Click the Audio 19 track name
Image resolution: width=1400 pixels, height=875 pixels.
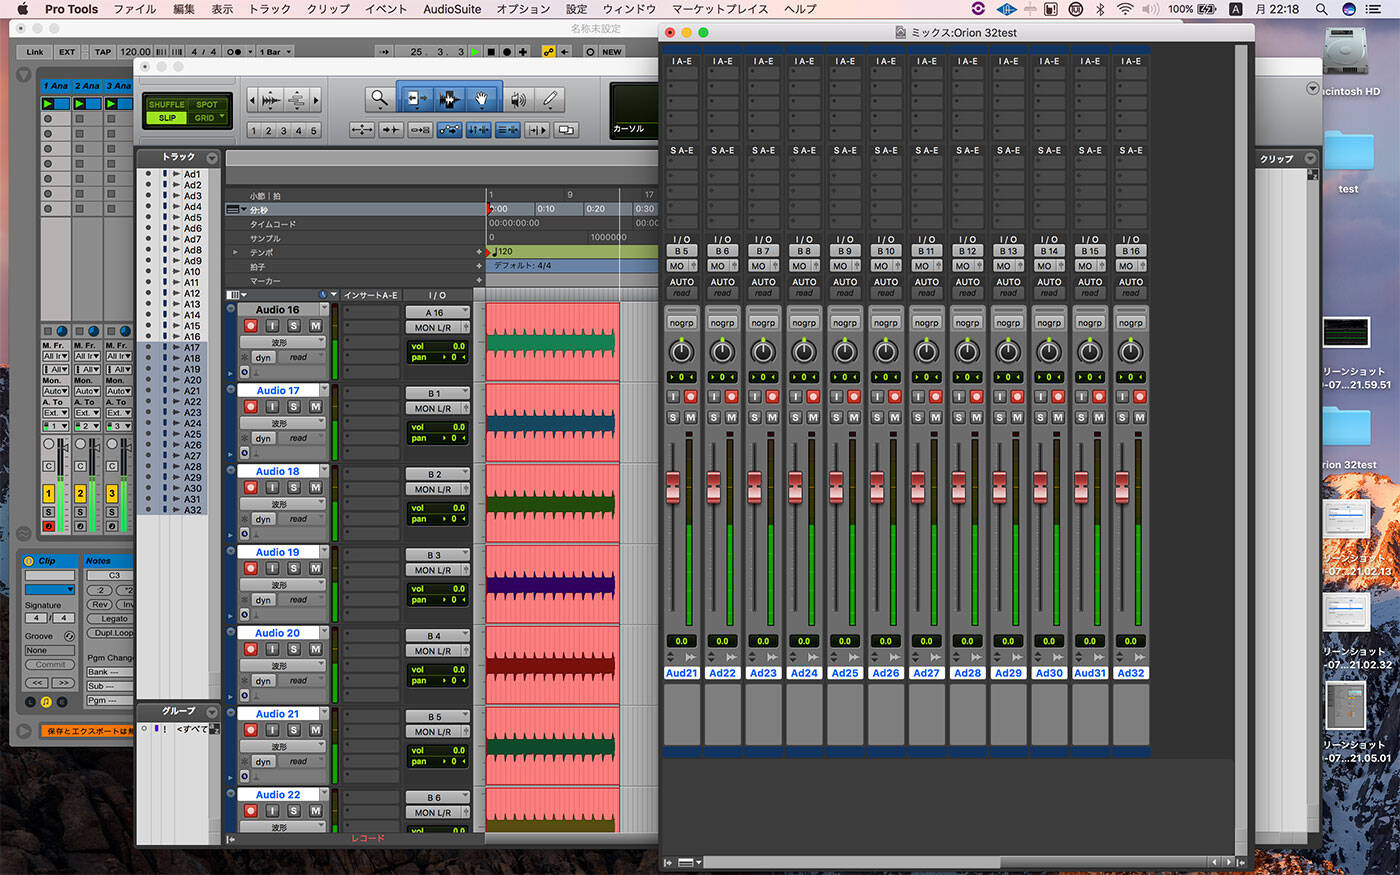point(277,552)
